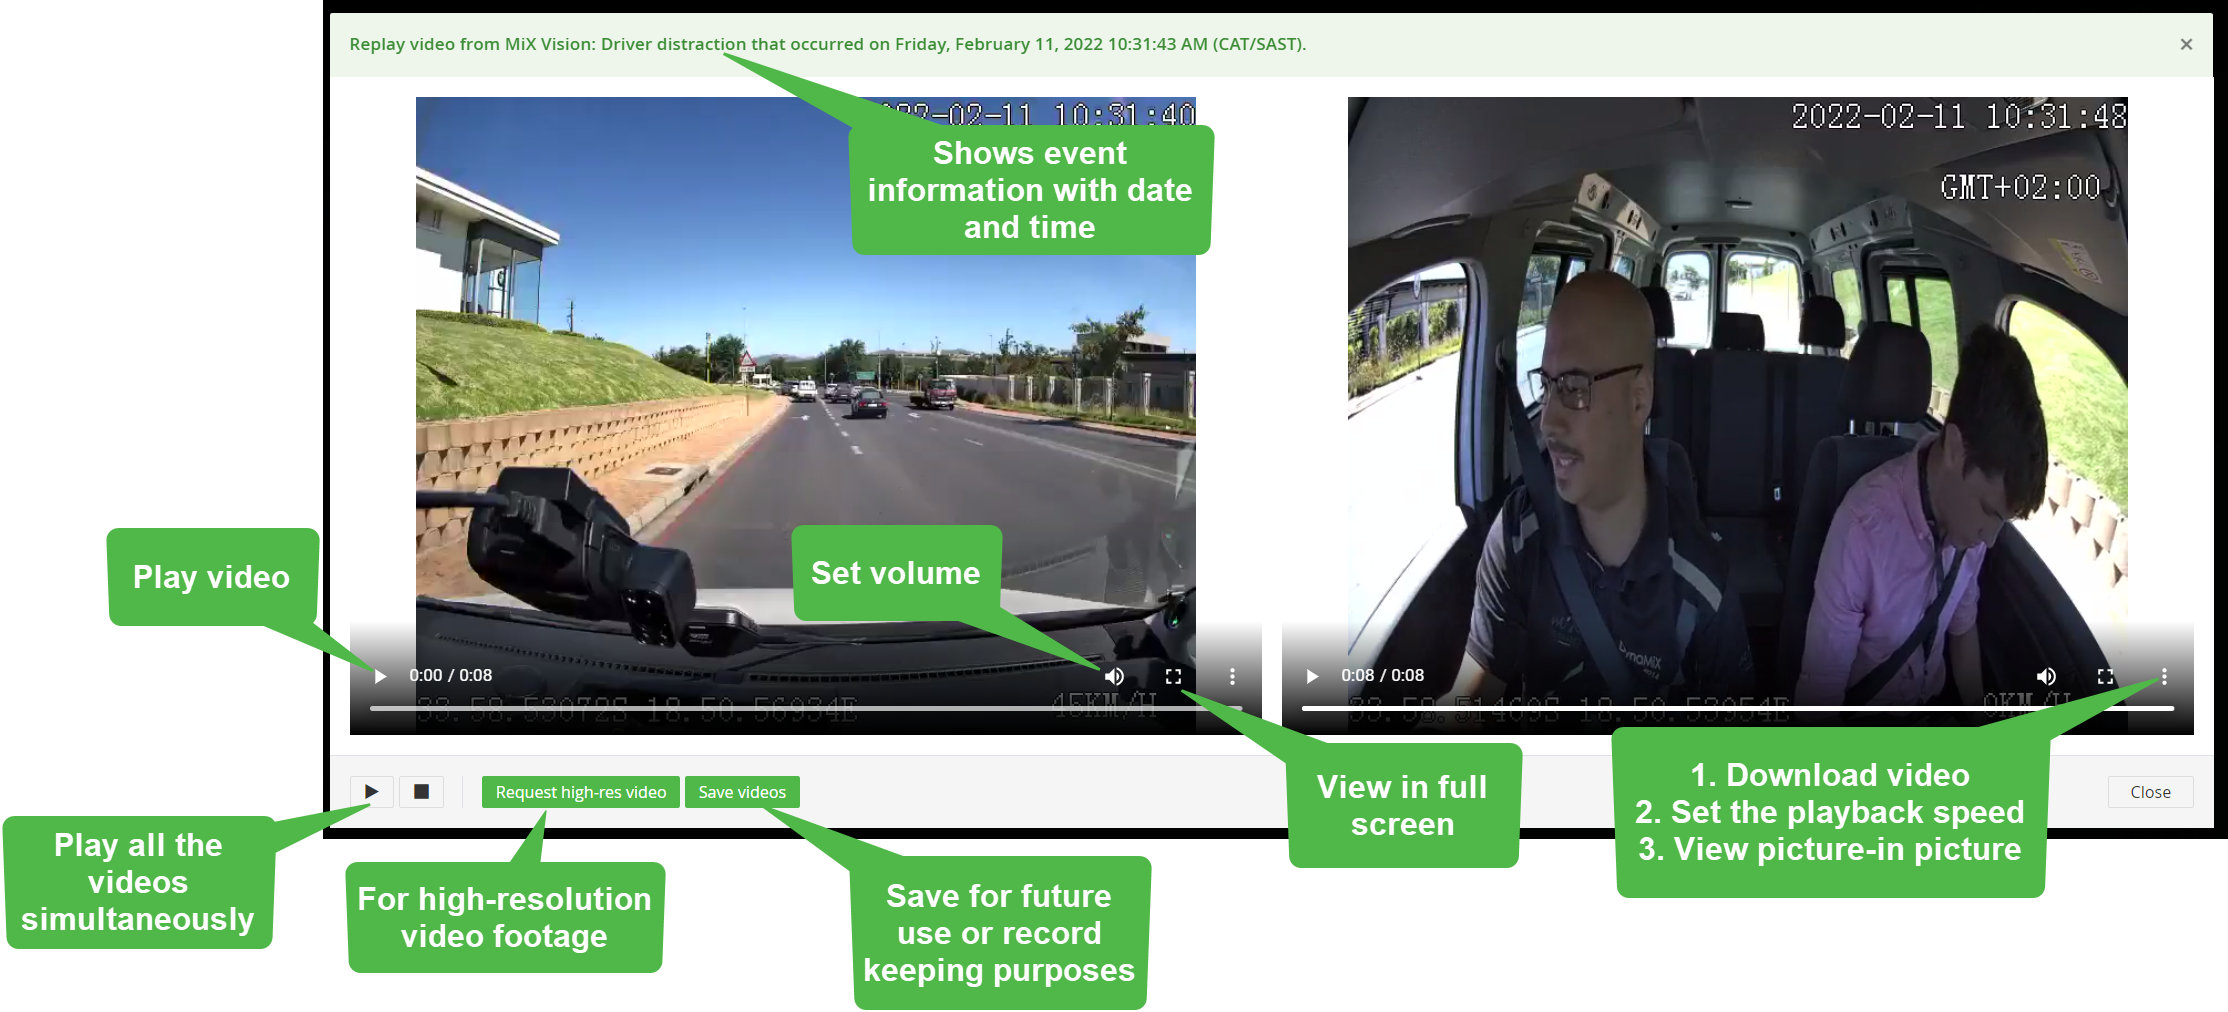
Task: Expand the right video to full screen
Action: click(x=2105, y=677)
